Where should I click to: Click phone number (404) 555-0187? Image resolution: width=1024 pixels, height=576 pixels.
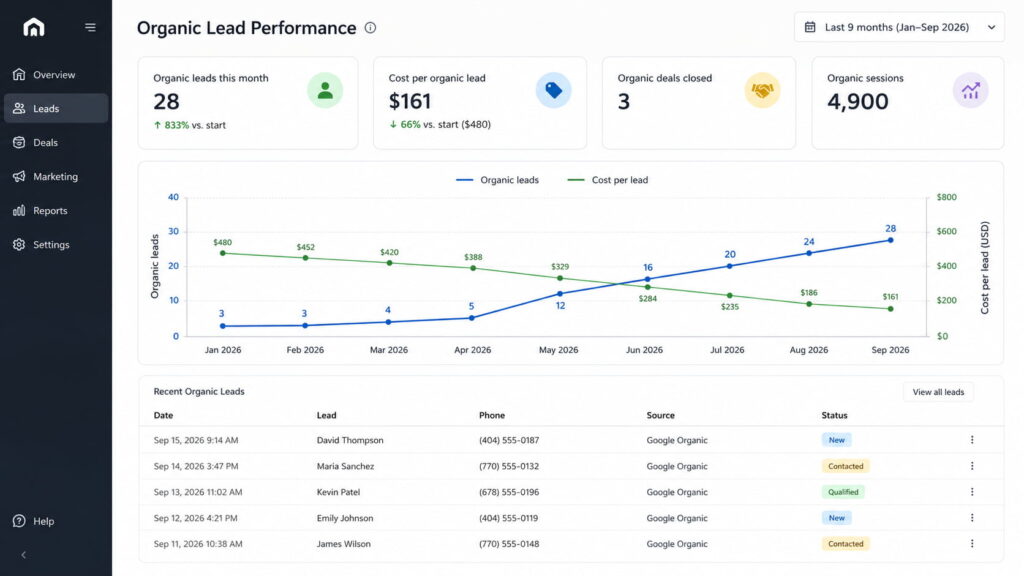[509, 440]
